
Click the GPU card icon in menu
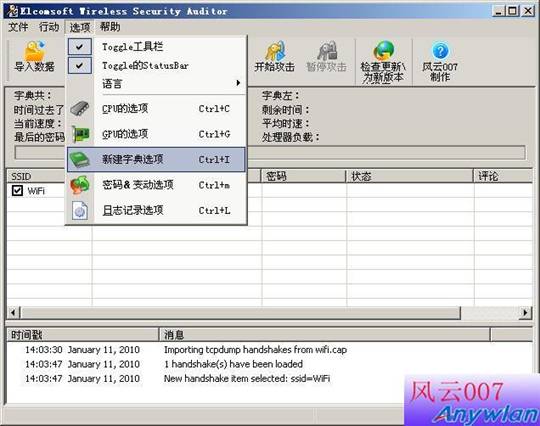click(x=80, y=134)
